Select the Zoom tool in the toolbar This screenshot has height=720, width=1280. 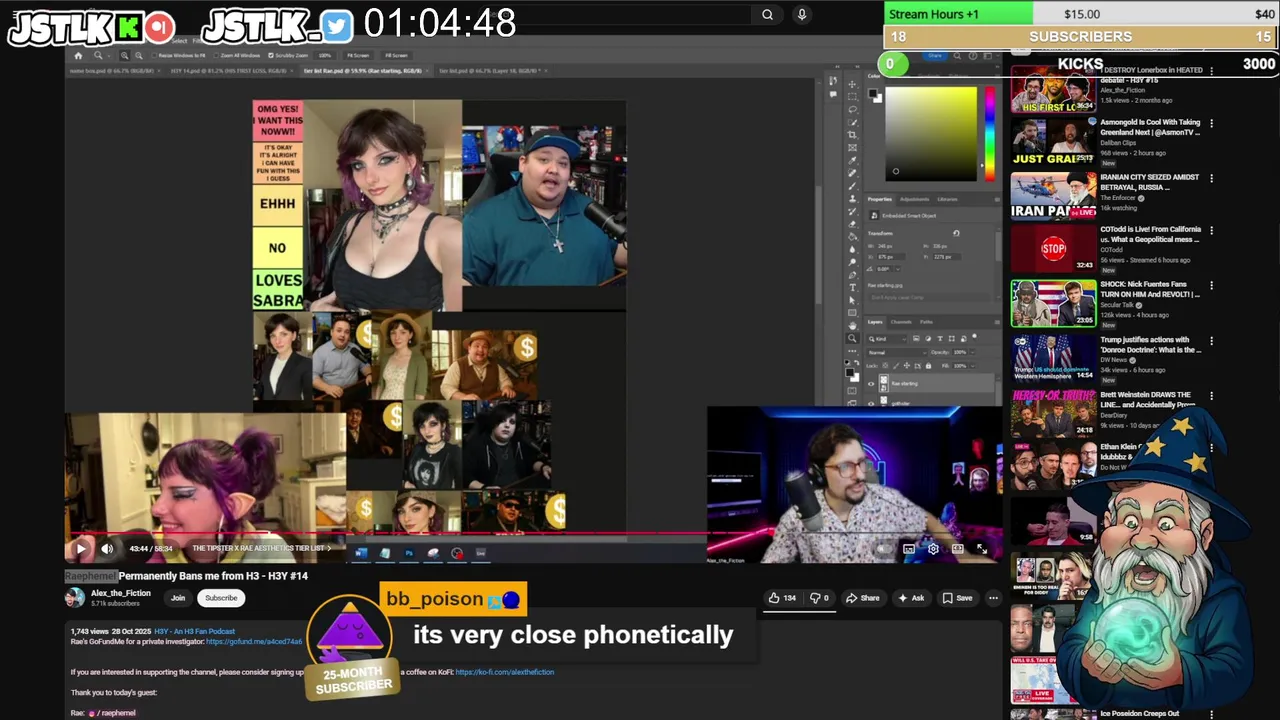(x=852, y=338)
